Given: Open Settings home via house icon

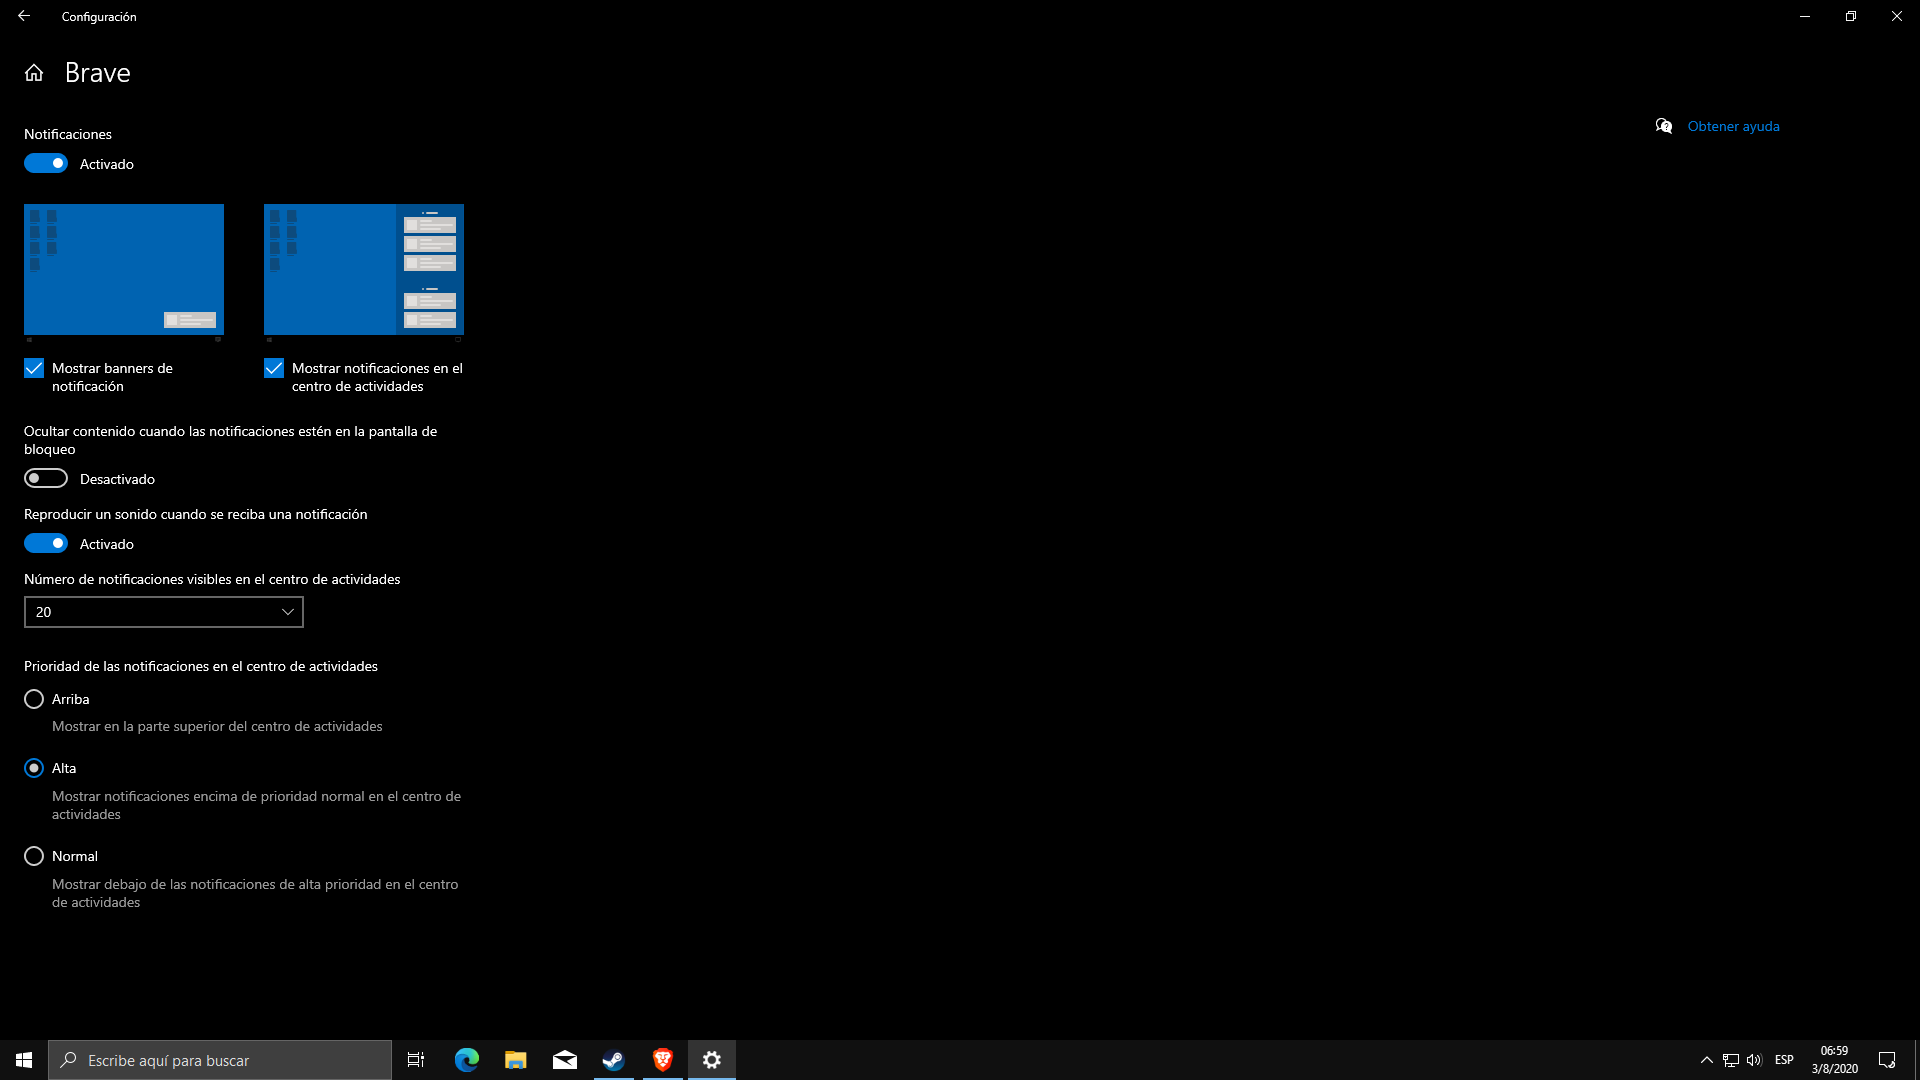Looking at the screenshot, I should (x=34, y=73).
